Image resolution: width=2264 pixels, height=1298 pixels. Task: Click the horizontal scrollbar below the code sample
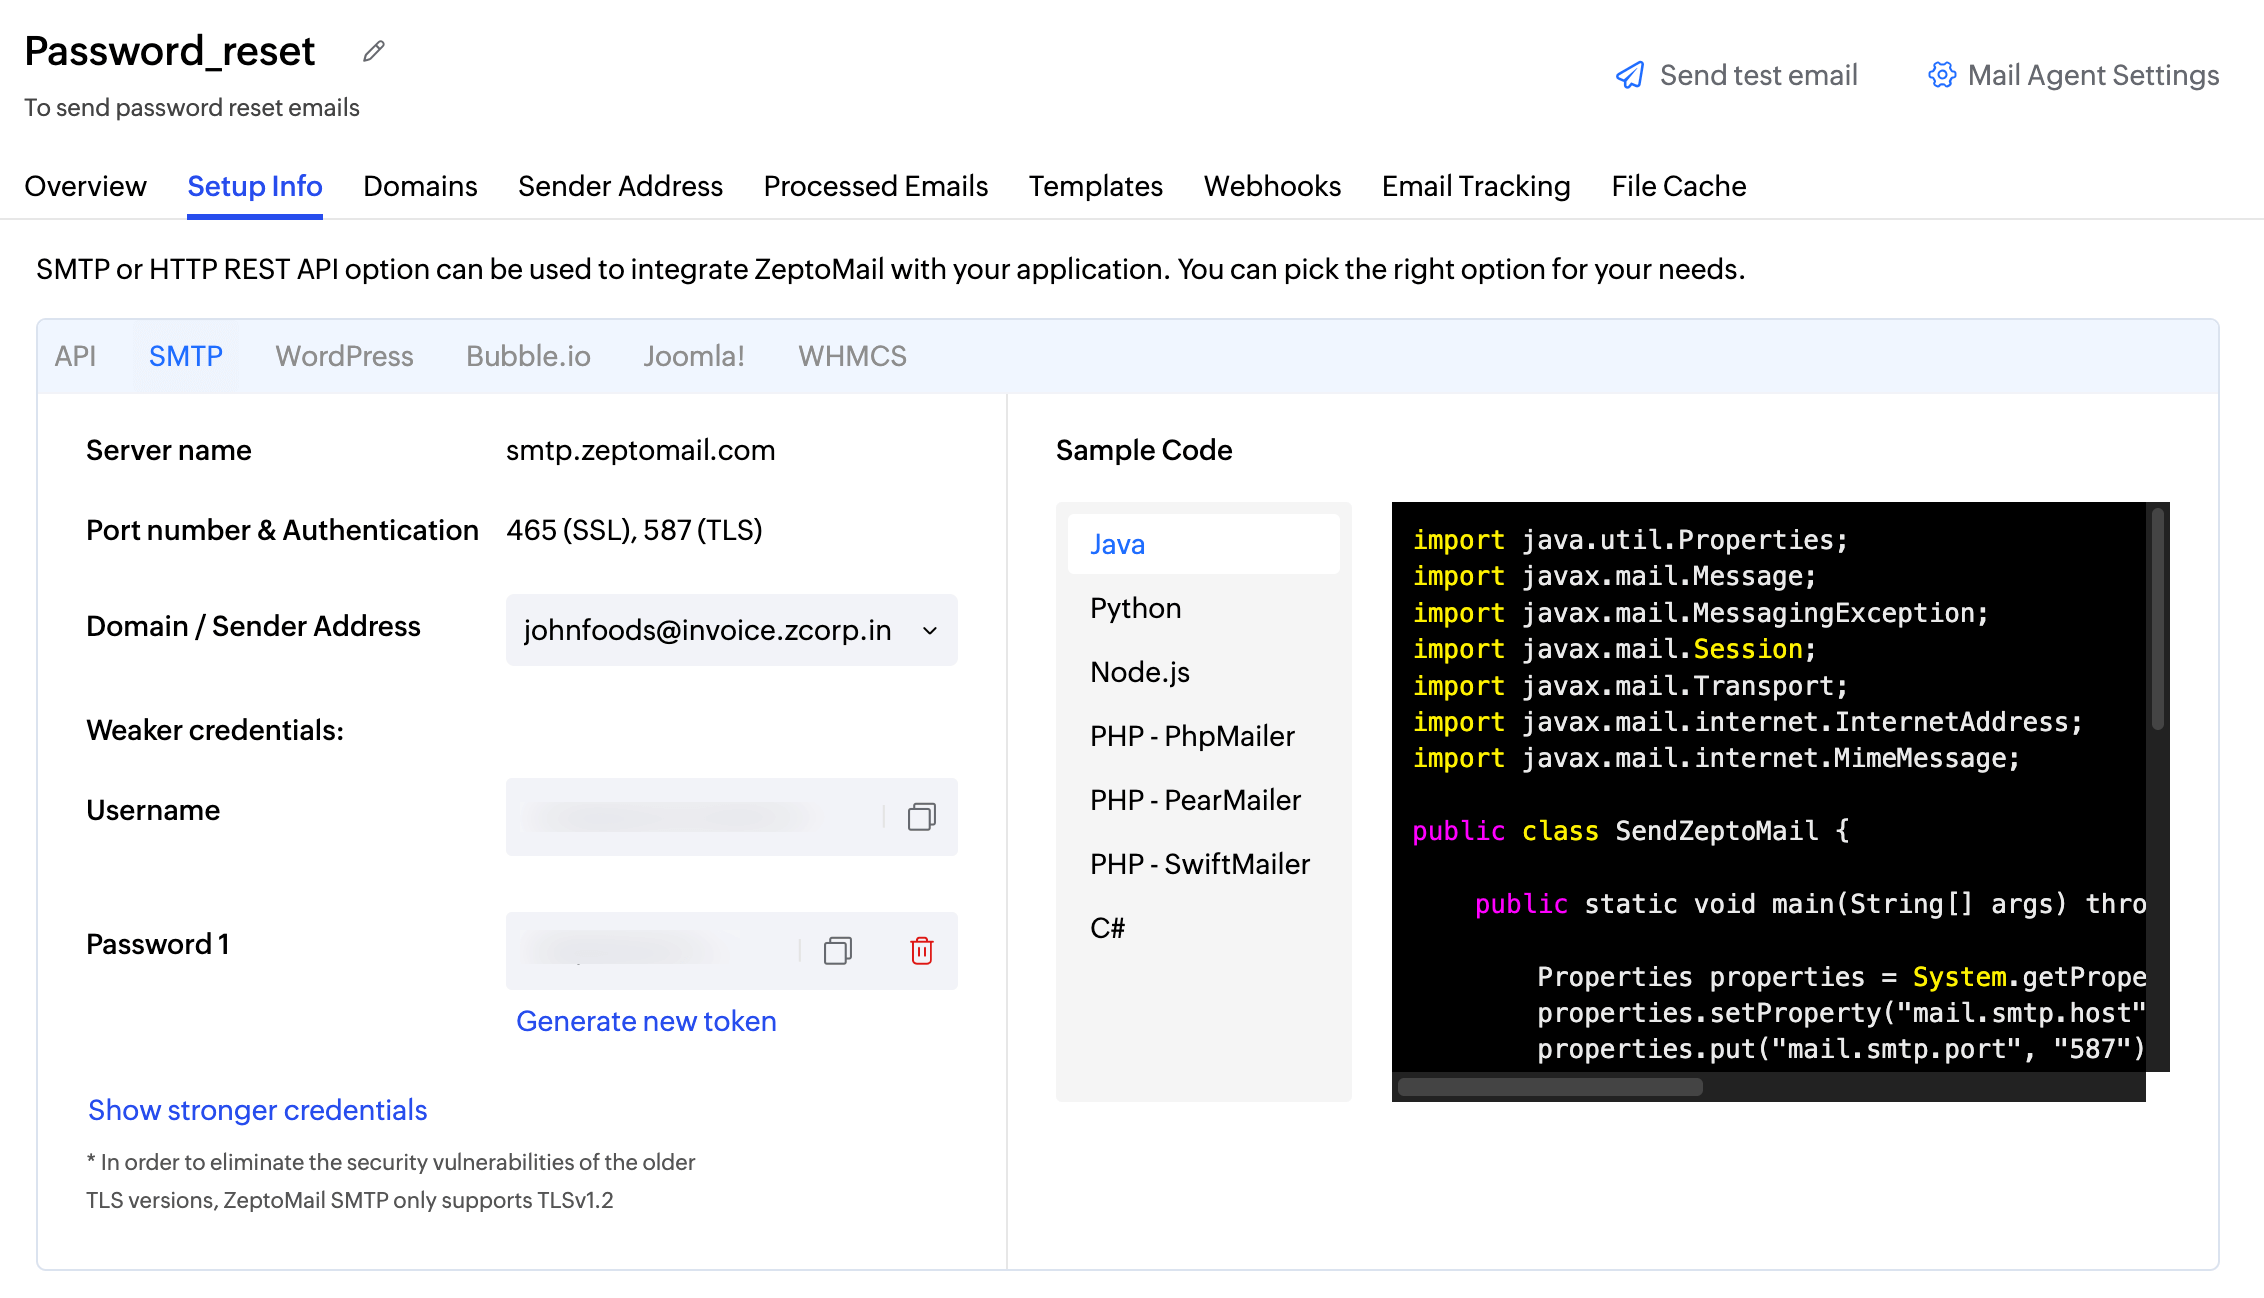1548,1085
